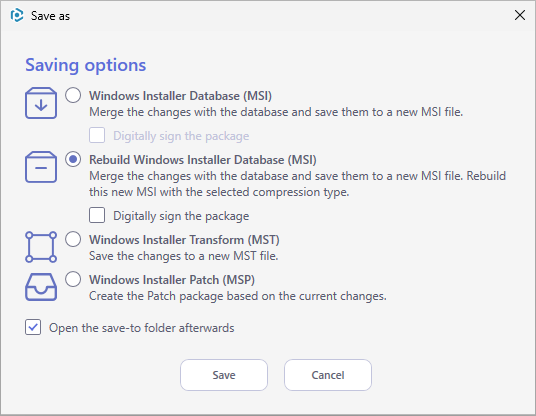This screenshot has height=416, width=536.
Task: Close the Save as dialog
Action: coord(520,15)
